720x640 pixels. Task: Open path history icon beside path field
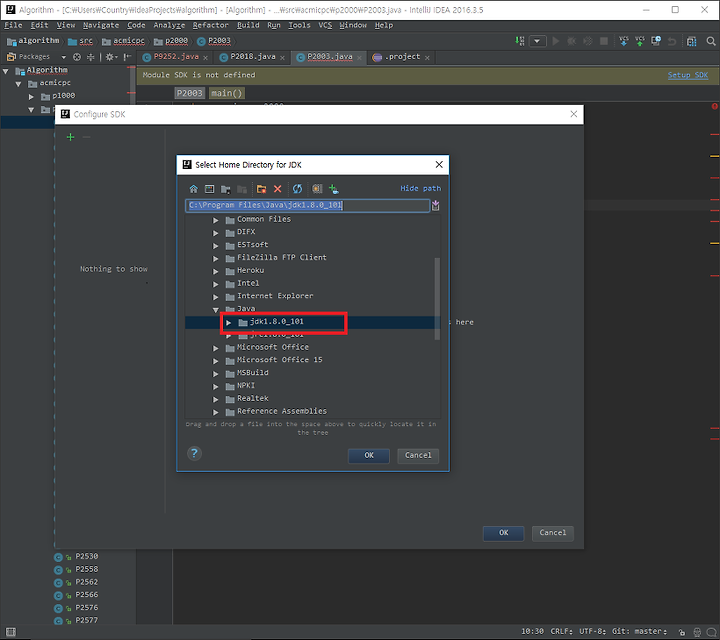pyautogui.click(x=435, y=205)
